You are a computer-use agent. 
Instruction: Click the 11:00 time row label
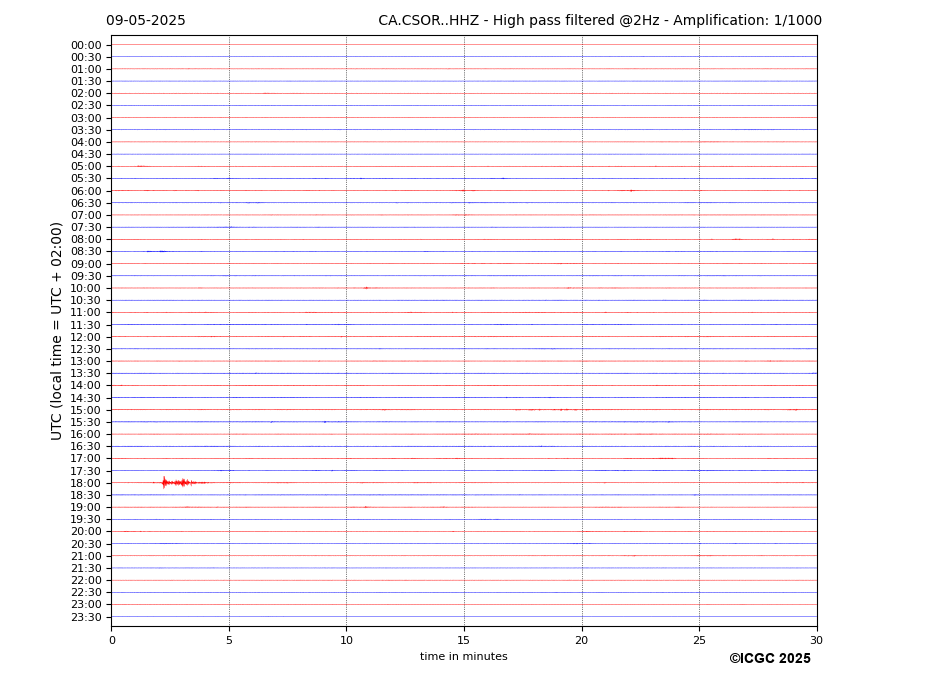point(86,313)
